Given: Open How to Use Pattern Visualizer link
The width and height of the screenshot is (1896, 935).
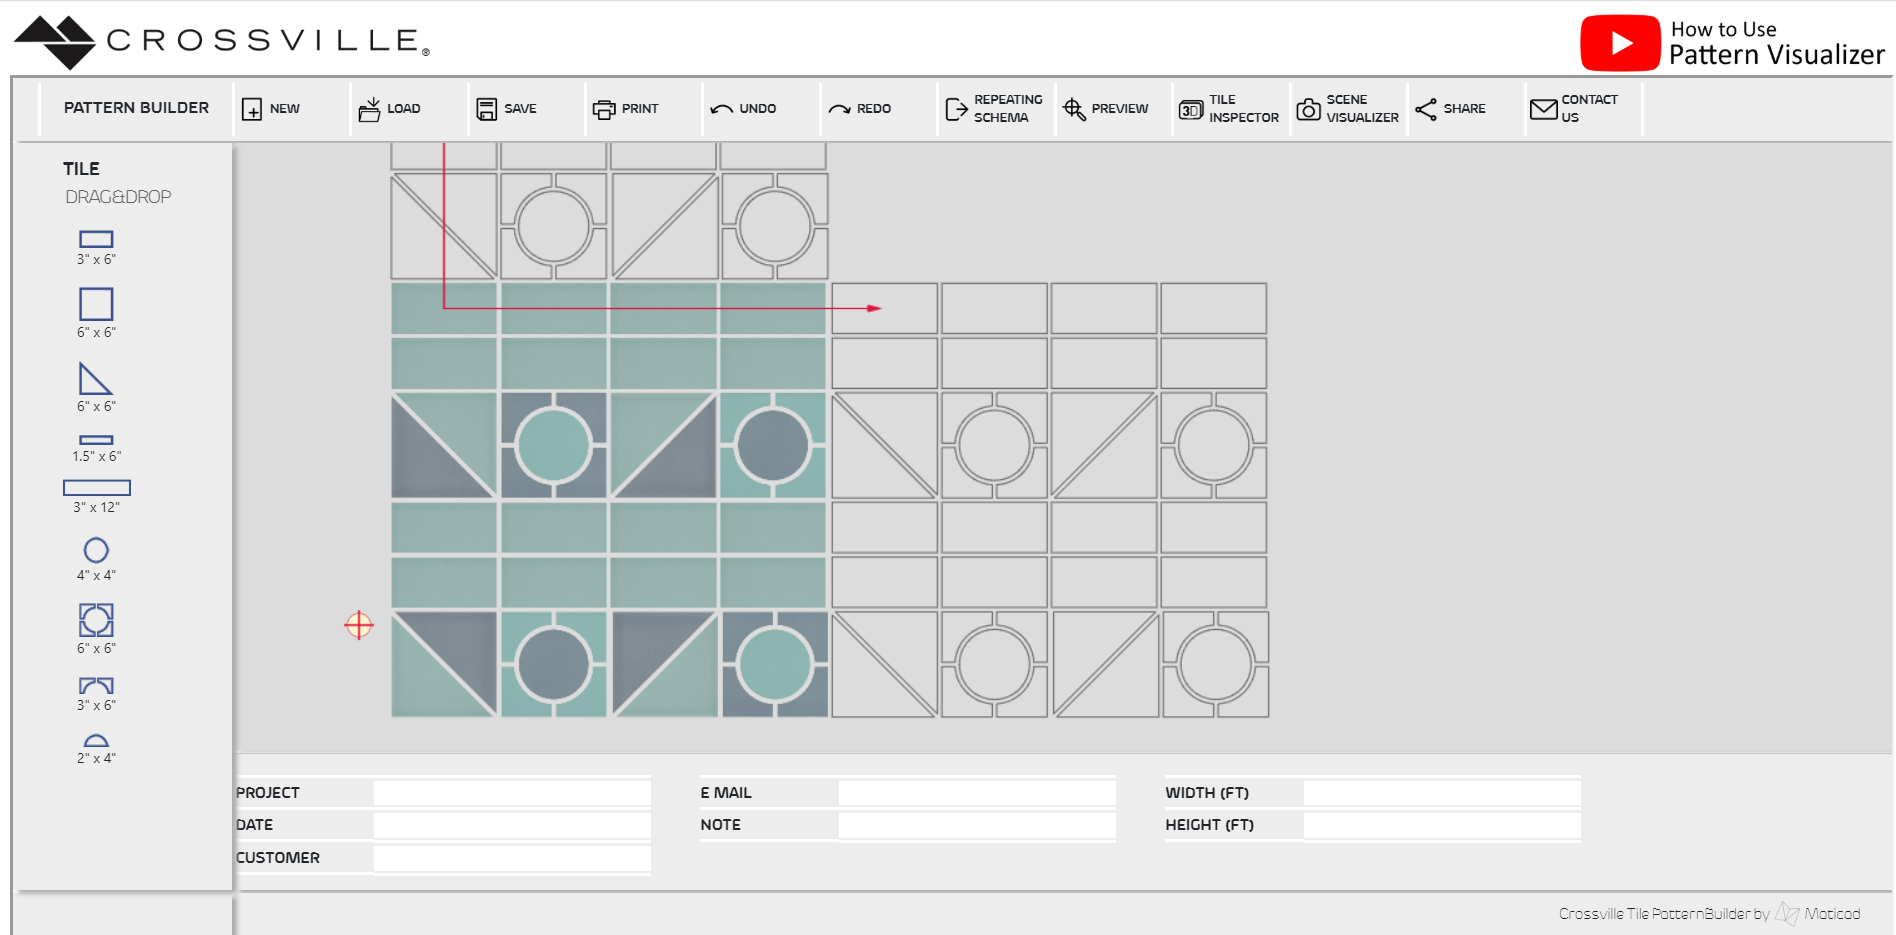Looking at the screenshot, I should pyautogui.click(x=1776, y=43).
